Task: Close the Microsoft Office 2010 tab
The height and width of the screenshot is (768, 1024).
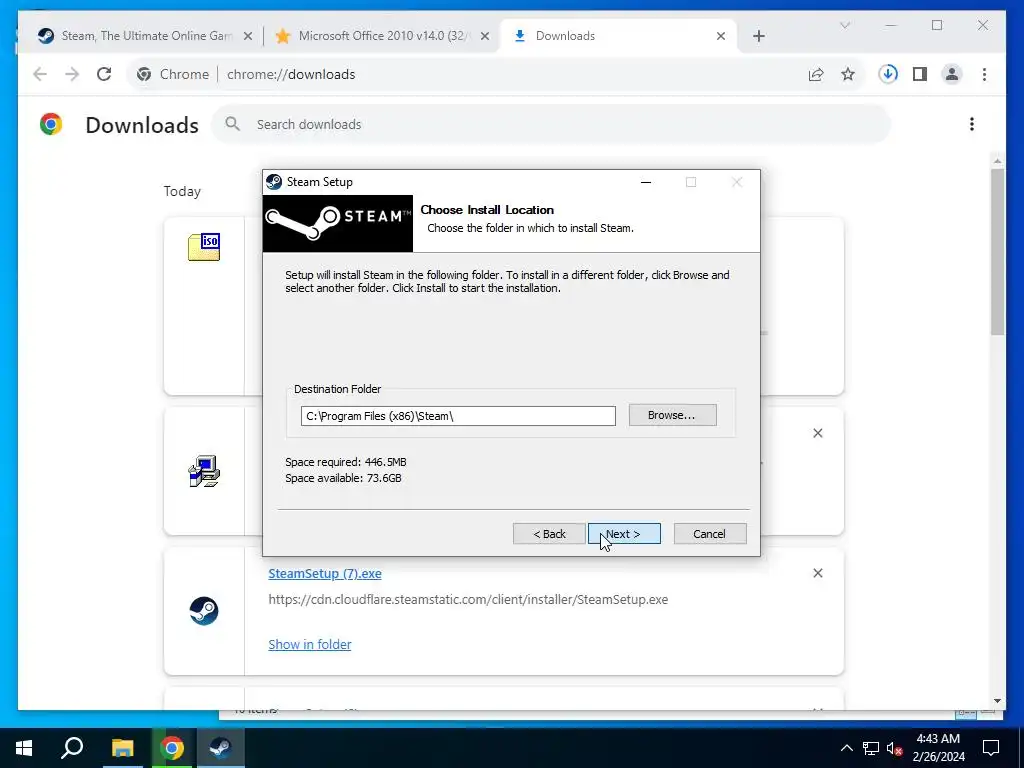Action: (485, 37)
